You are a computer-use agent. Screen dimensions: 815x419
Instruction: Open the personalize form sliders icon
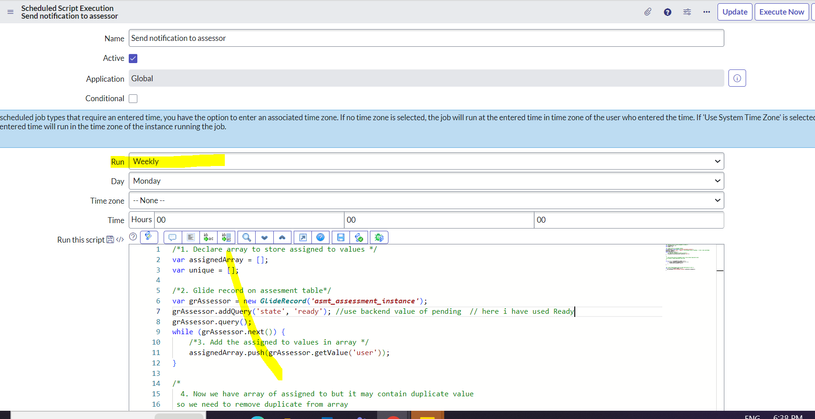pyautogui.click(x=687, y=12)
